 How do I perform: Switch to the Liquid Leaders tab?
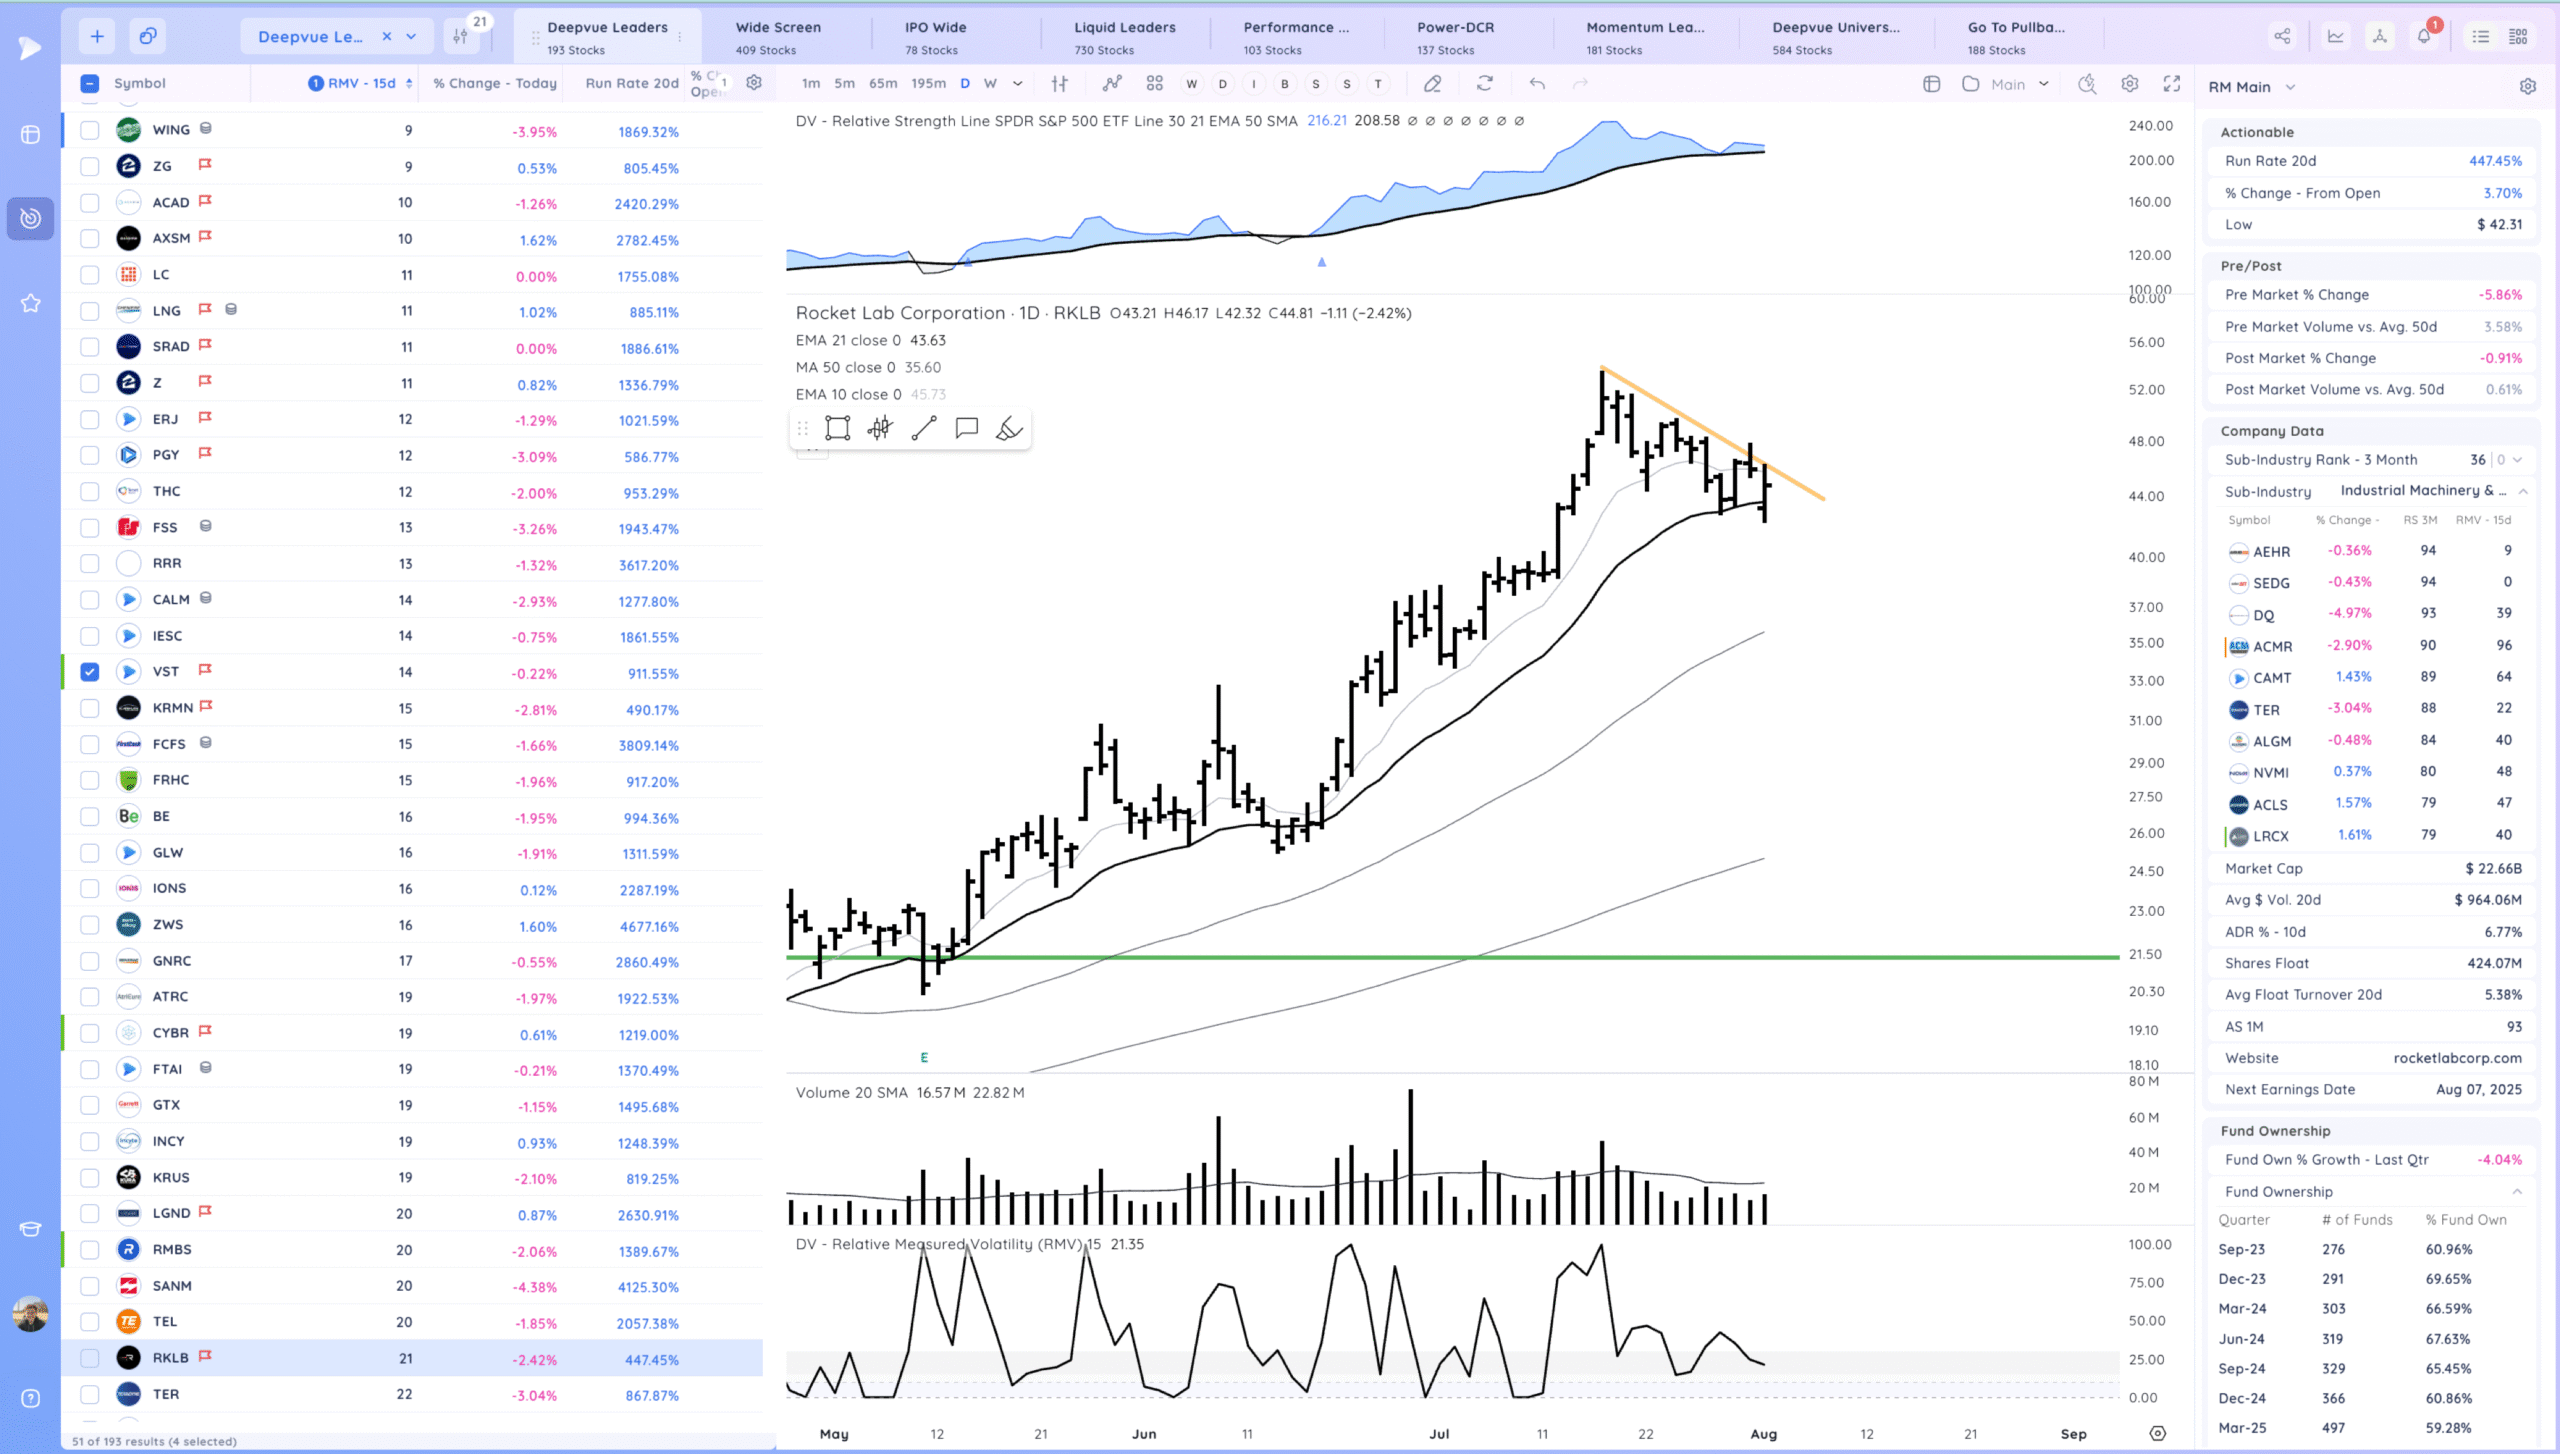pyautogui.click(x=1124, y=37)
